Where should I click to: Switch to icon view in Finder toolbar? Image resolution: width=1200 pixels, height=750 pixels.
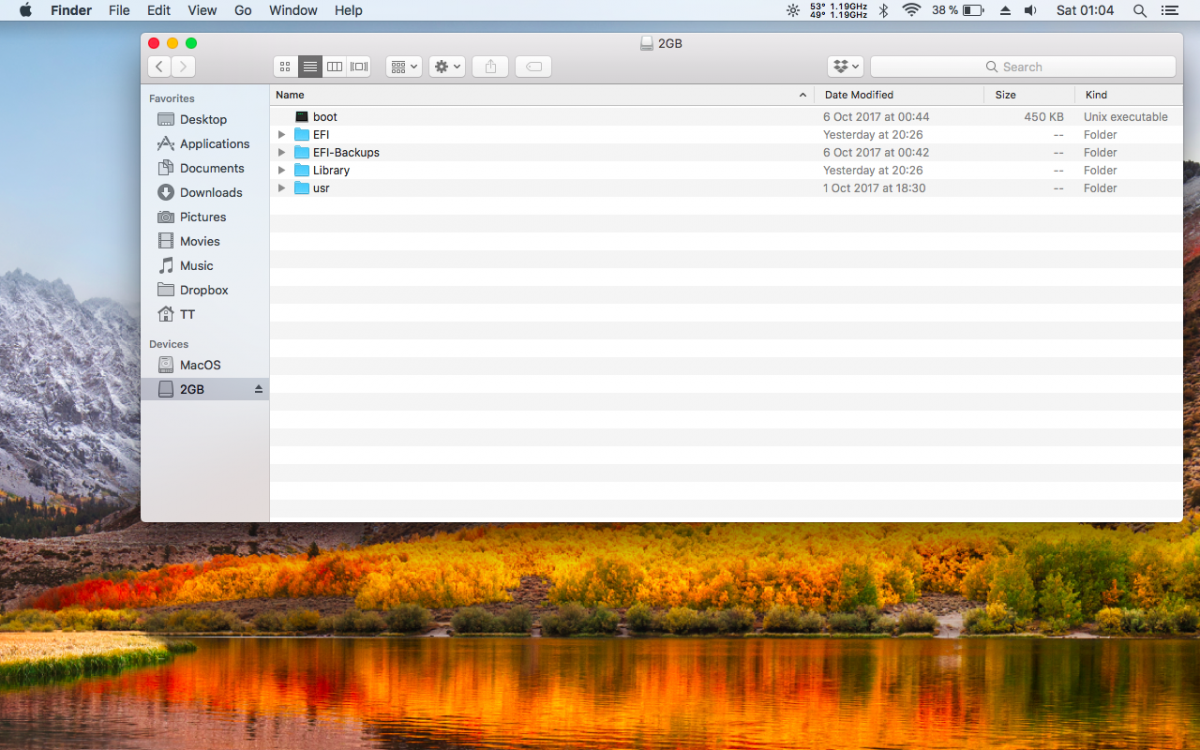[x=285, y=67]
